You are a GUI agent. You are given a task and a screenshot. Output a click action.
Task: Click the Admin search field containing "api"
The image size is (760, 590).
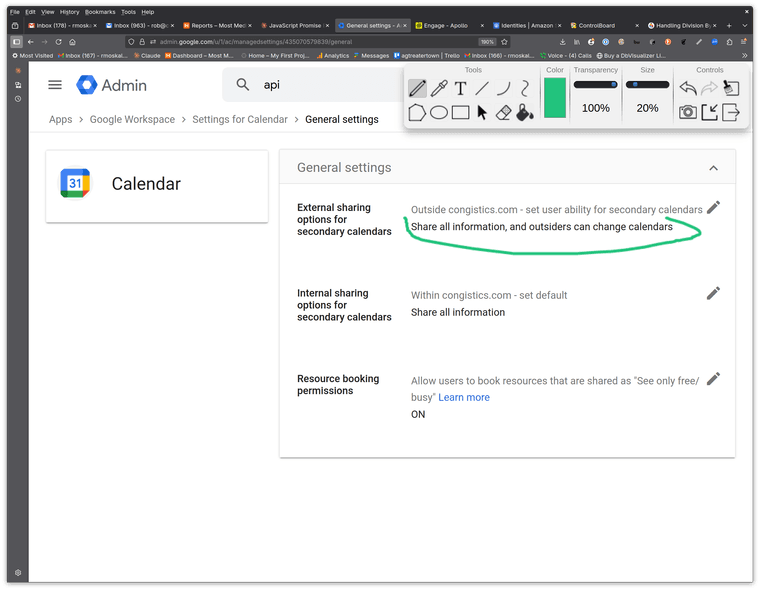(320, 85)
